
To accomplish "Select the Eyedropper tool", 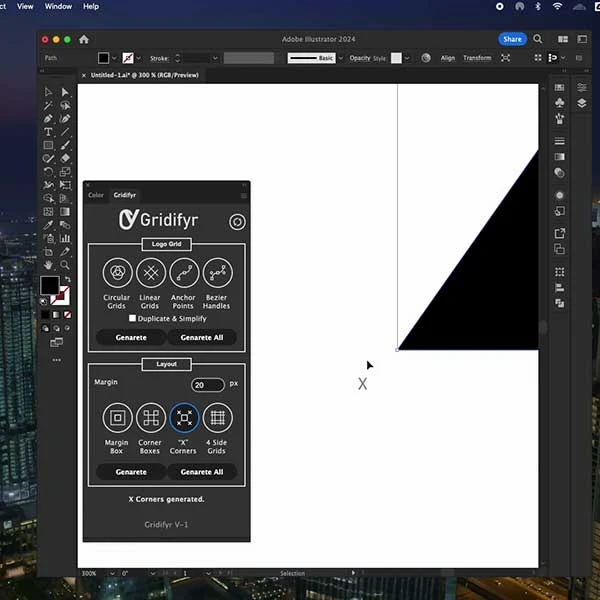I will (x=48, y=225).
